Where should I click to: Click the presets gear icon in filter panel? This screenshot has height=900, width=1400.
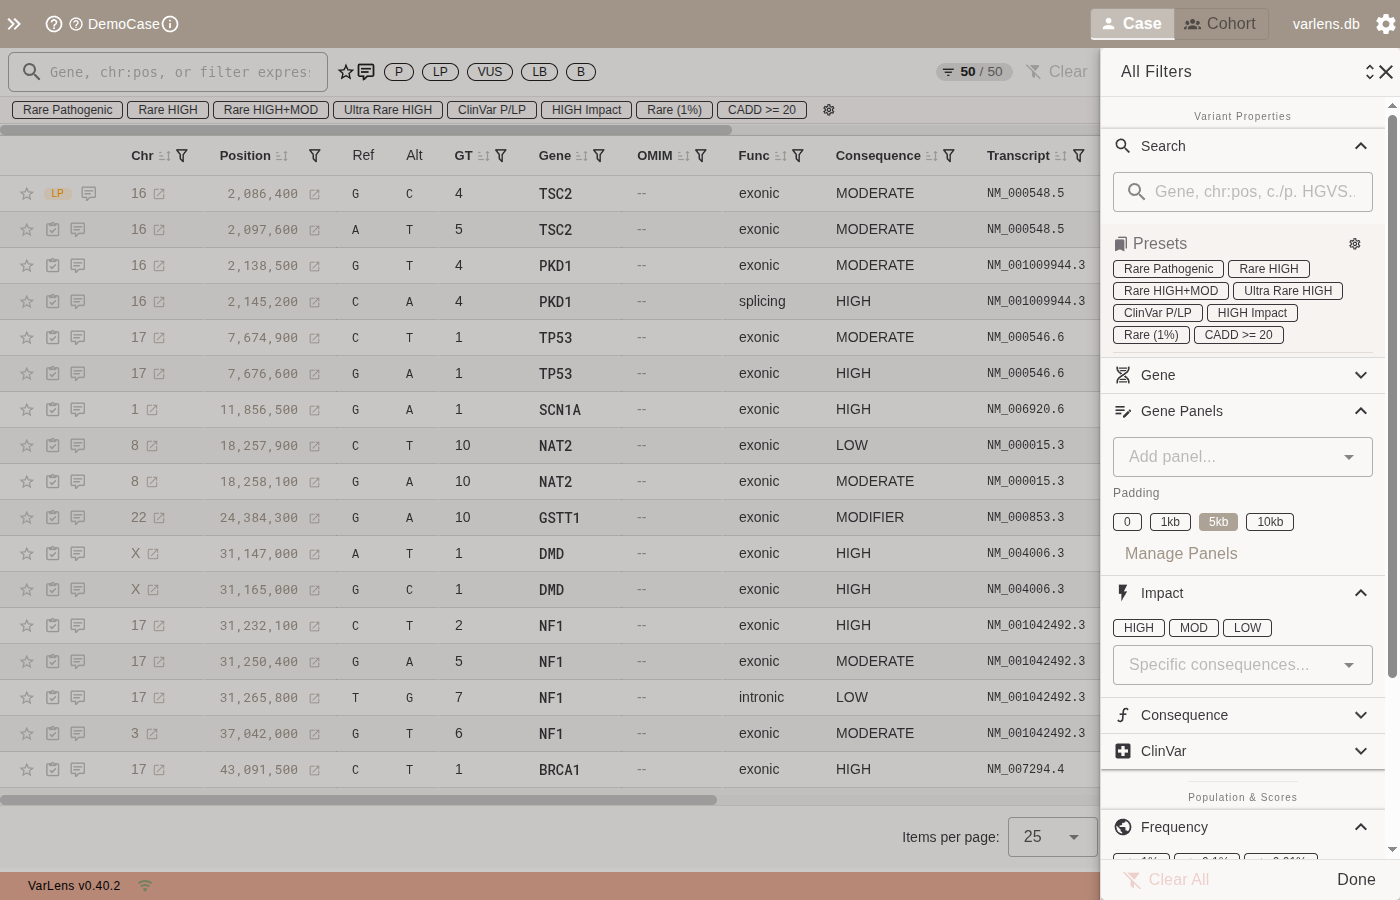click(1354, 244)
